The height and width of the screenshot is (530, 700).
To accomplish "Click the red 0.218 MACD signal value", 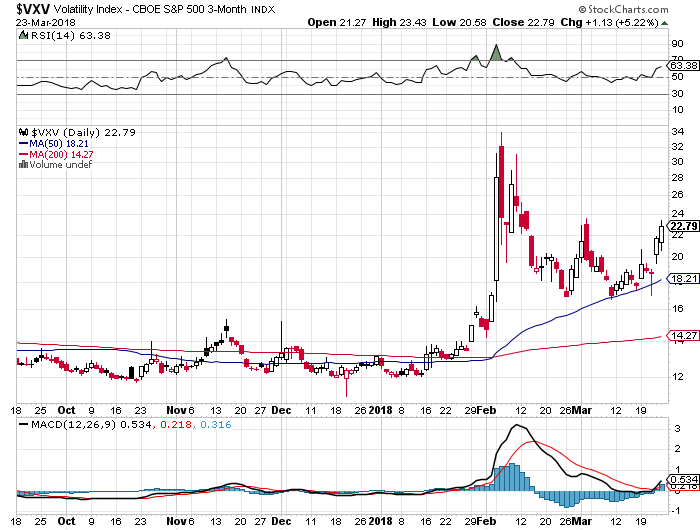I will pyautogui.click(x=175, y=425).
